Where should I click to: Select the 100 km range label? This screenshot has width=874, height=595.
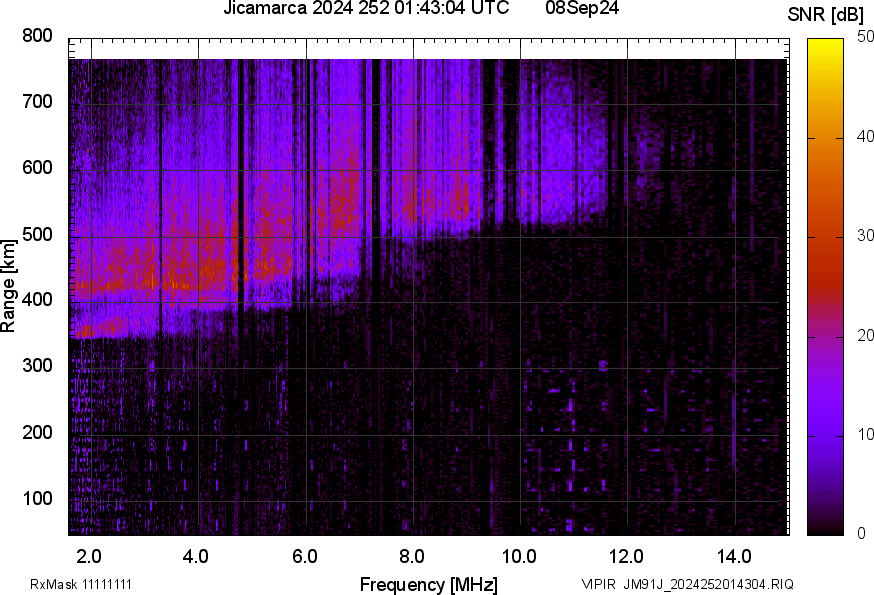click(35, 495)
